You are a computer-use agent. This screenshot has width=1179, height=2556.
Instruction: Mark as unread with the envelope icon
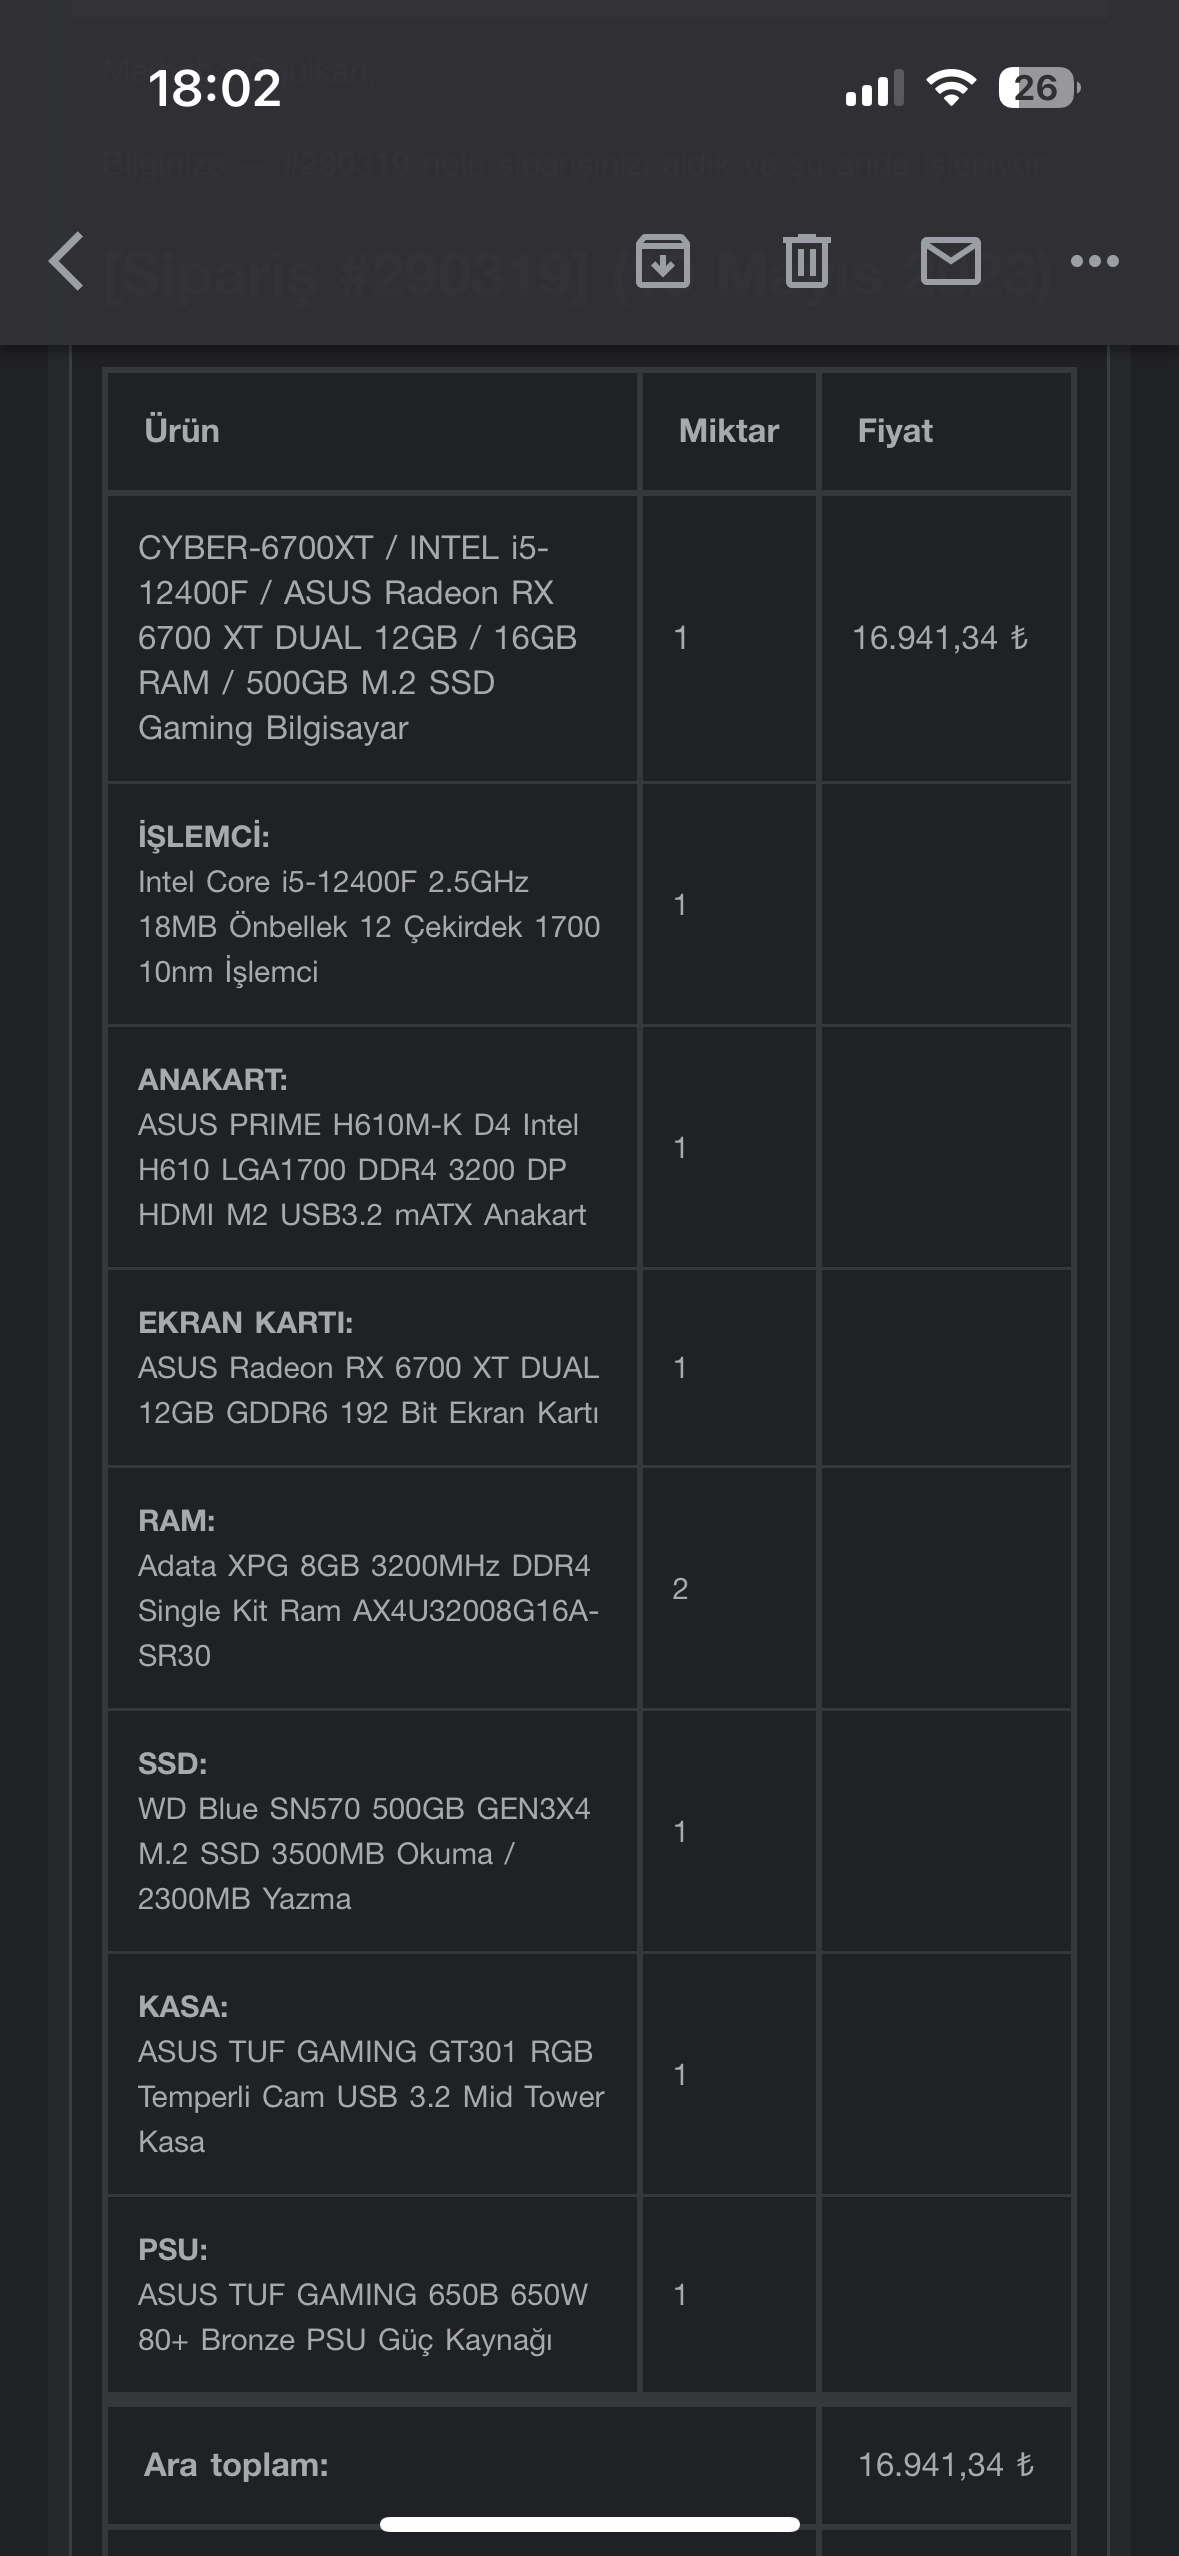pos(950,261)
